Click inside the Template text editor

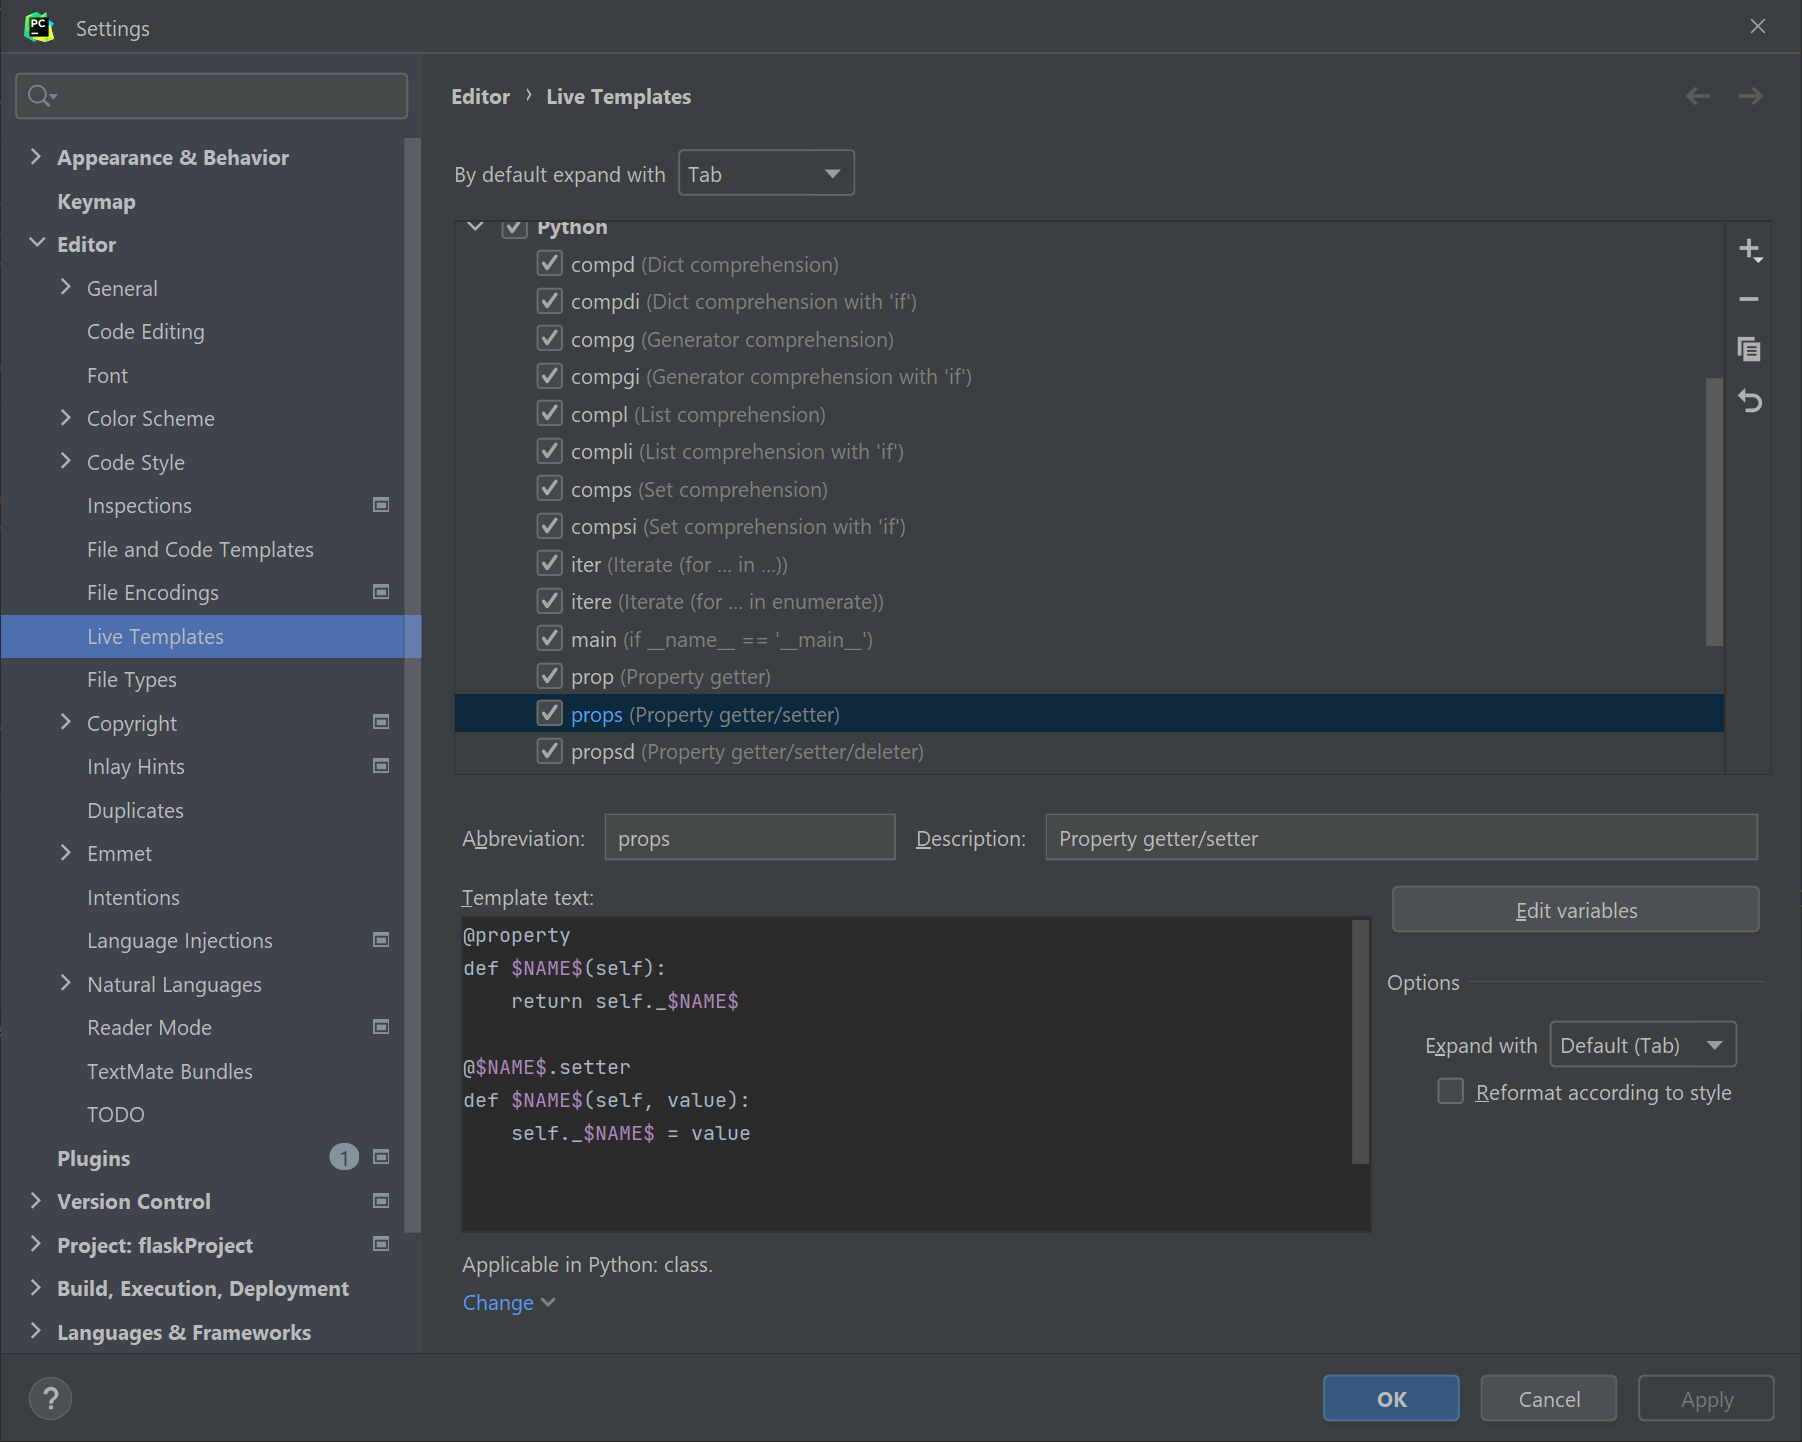tap(906, 1074)
